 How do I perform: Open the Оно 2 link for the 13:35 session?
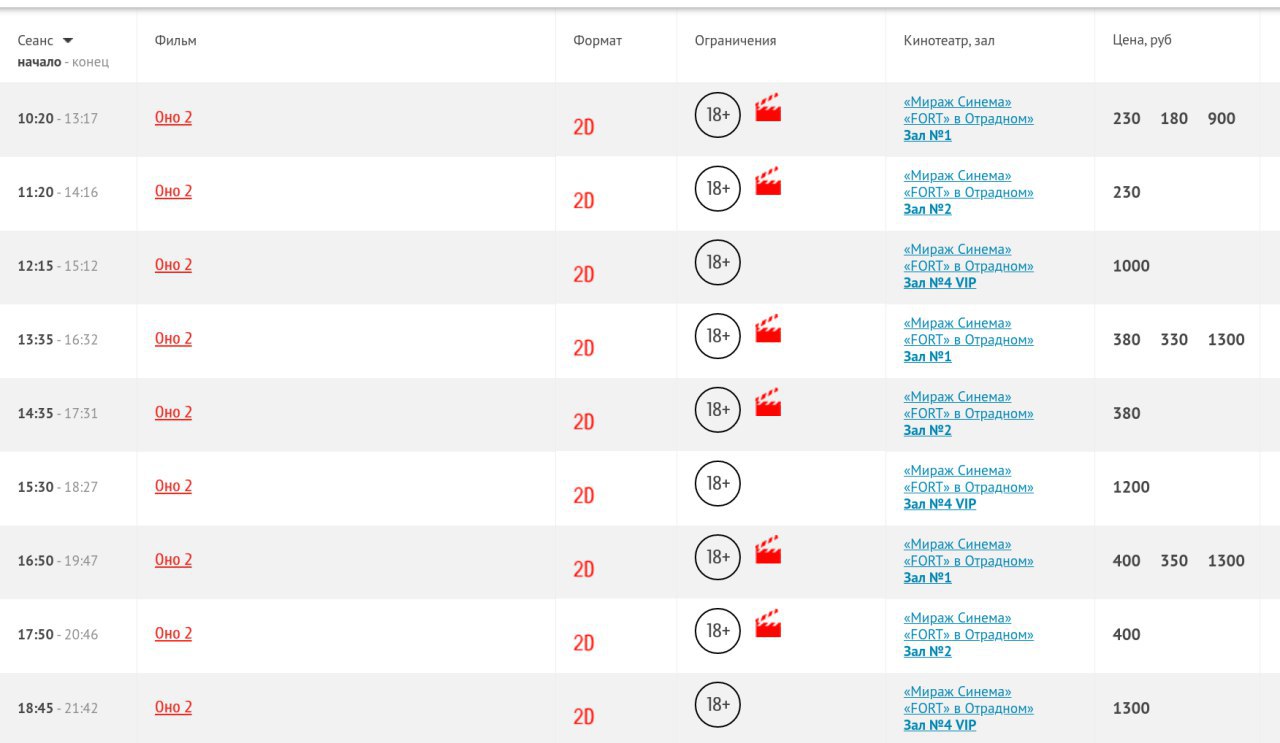coord(173,338)
